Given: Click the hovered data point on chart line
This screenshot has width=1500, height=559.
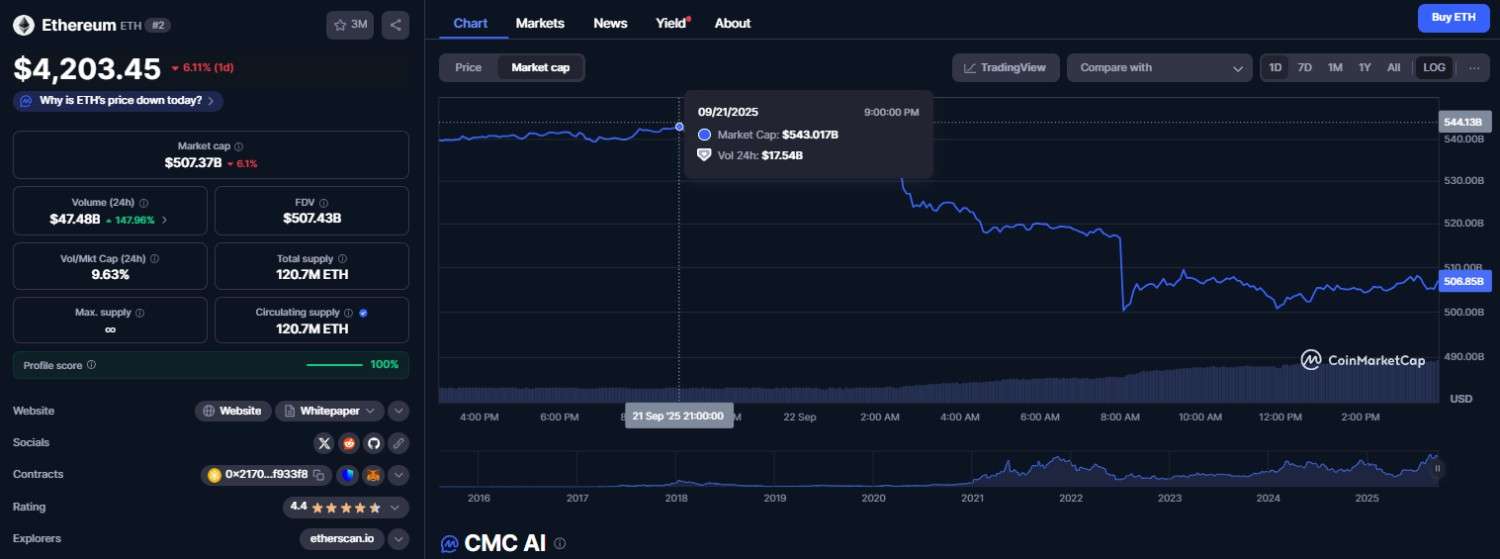Looking at the screenshot, I should [x=680, y=127].
